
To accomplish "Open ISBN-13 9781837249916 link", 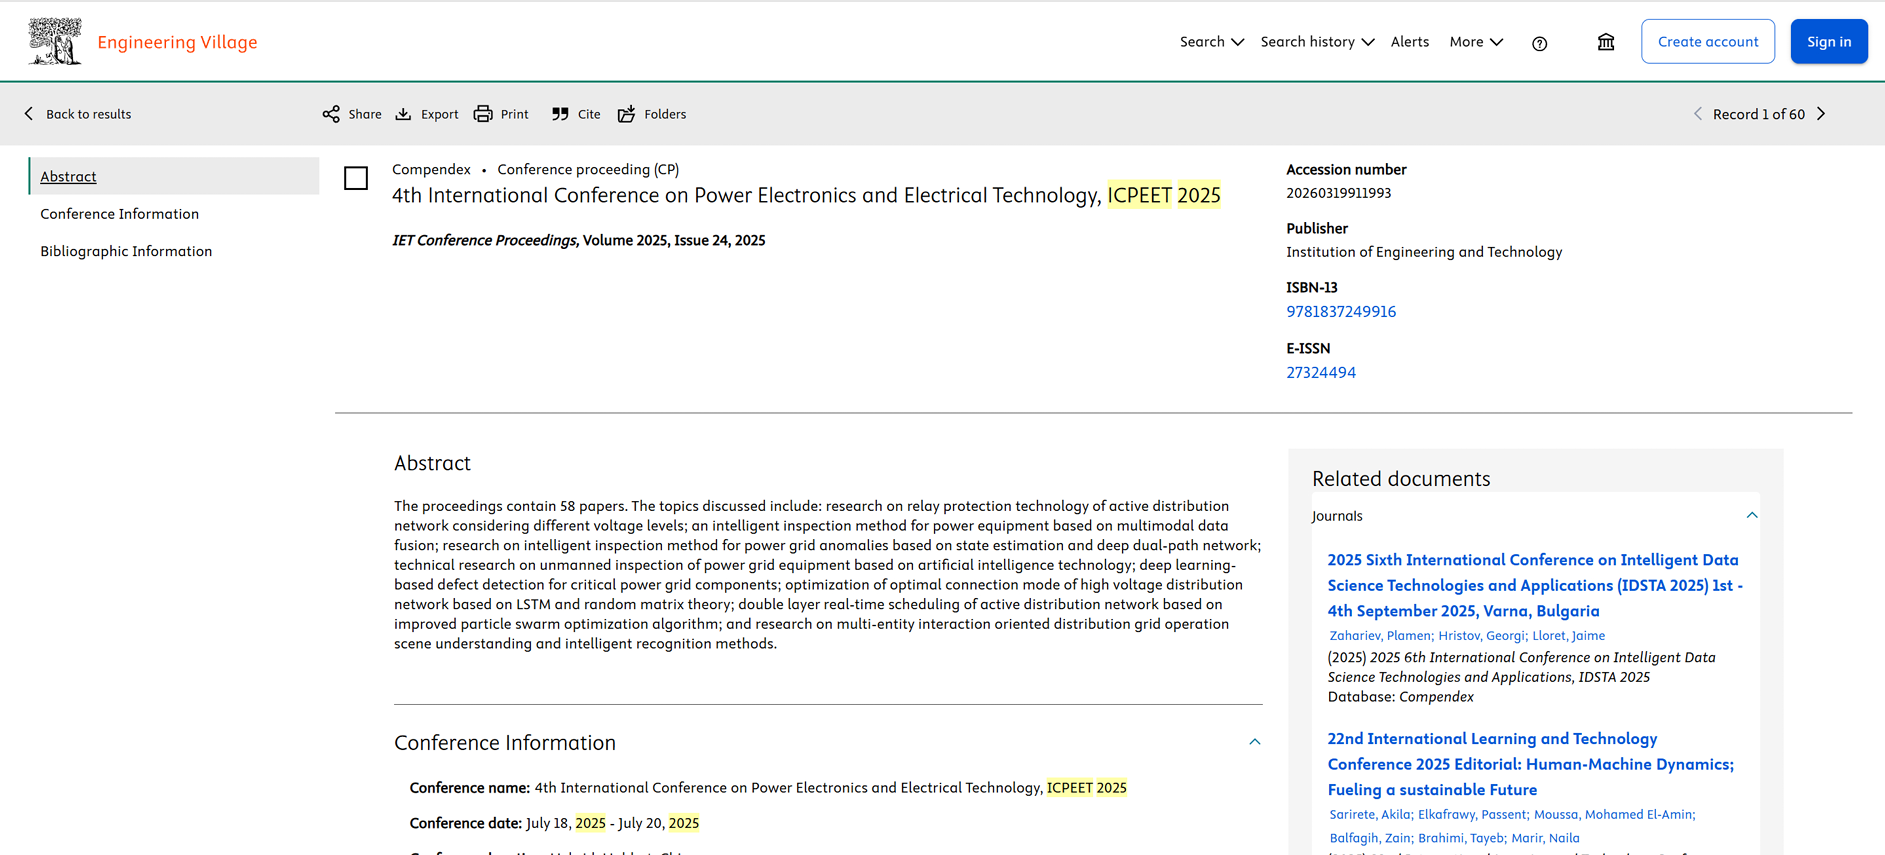I will (1341, 312).
